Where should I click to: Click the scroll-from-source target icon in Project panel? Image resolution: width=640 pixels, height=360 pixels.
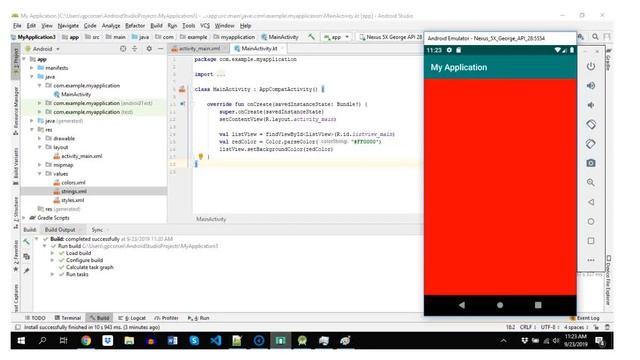tap(123, 49)
